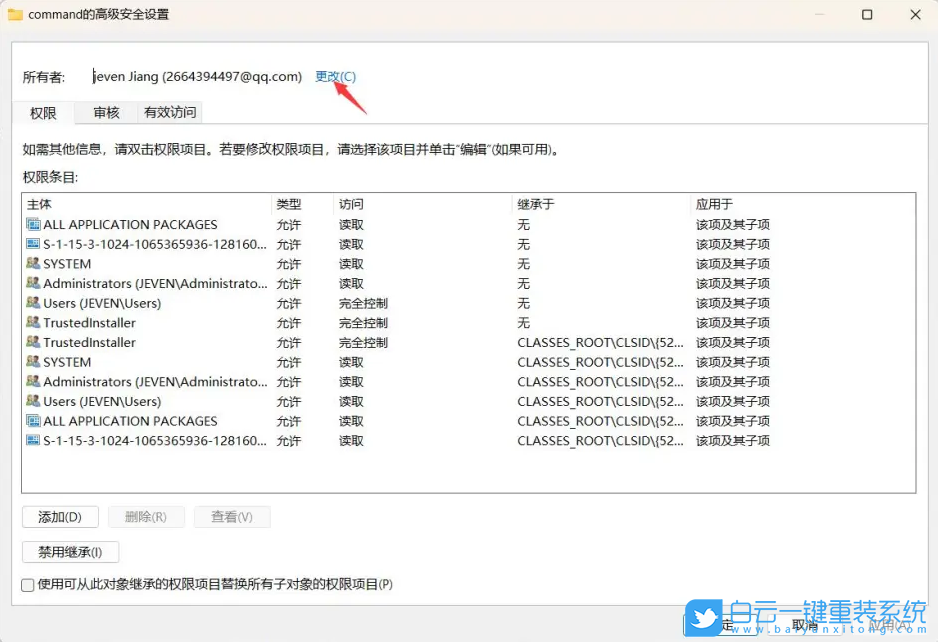The height and width of the screenshot is (642, 938).
Task: Click the 查看(V) button
Action: pyautogui.click(x=232, y=516)
